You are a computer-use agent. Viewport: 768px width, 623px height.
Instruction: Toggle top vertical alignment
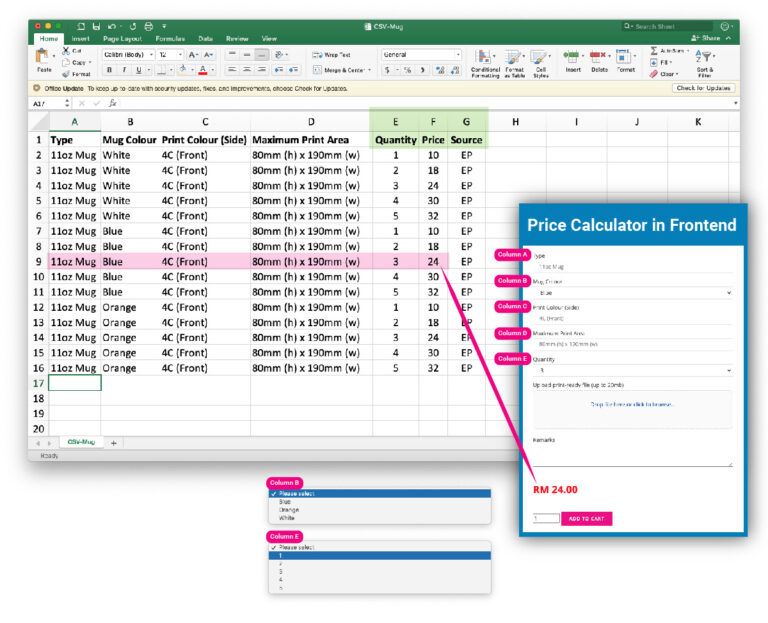(232, 54)
